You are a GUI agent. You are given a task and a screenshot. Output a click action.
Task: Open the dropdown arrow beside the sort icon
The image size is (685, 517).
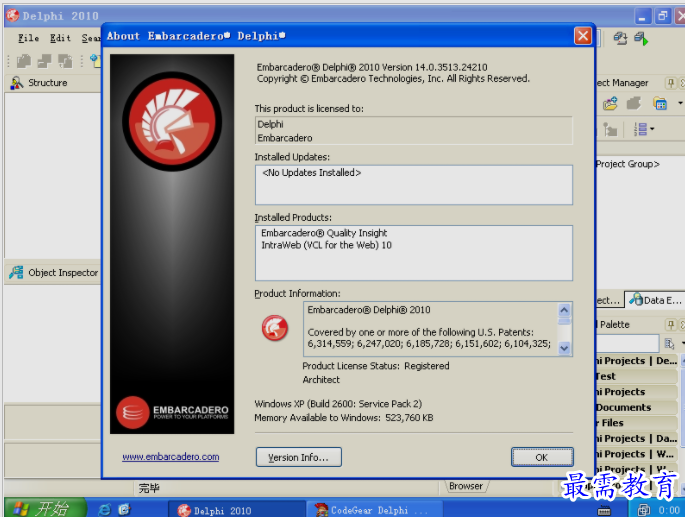tap(652, 129)
